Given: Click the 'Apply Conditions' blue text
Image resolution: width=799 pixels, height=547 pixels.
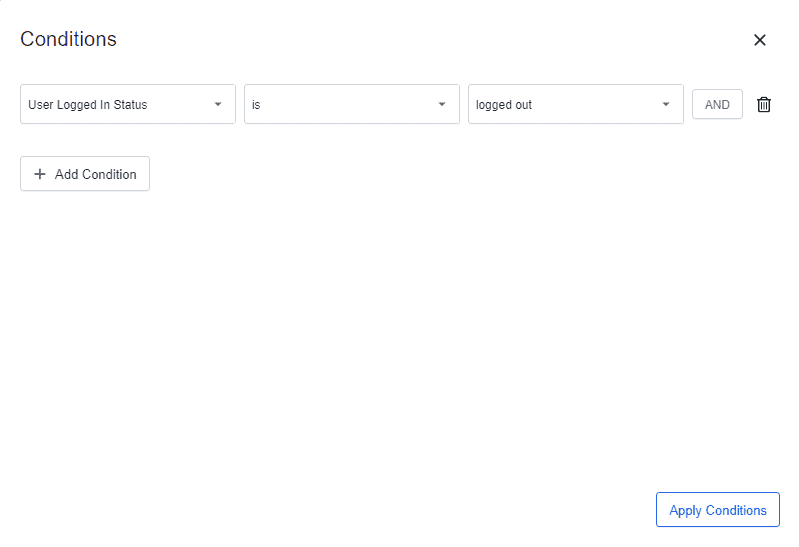Looking at the screenshot, I should coord(717,510).
